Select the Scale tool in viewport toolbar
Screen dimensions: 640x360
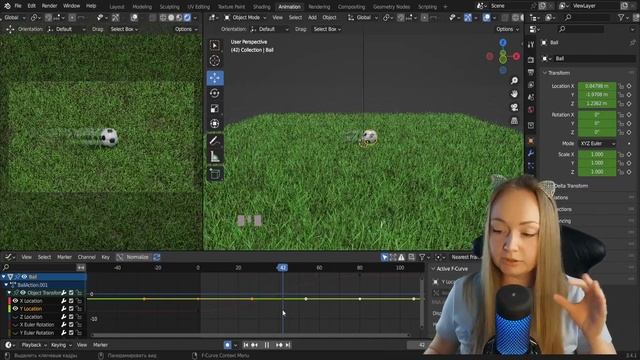point(215,109)
